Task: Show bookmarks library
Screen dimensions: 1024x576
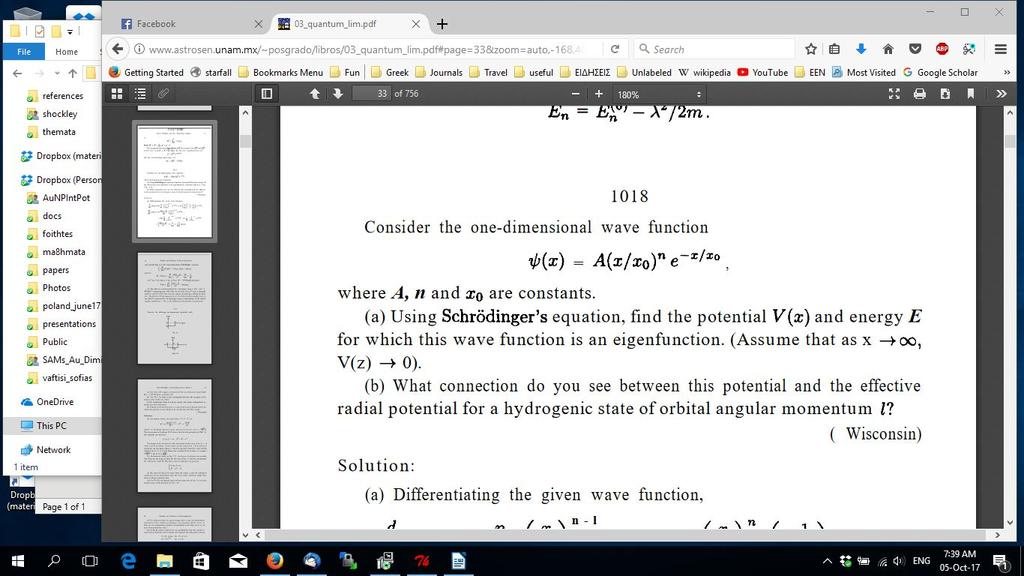Action: (x=834, y=49)
